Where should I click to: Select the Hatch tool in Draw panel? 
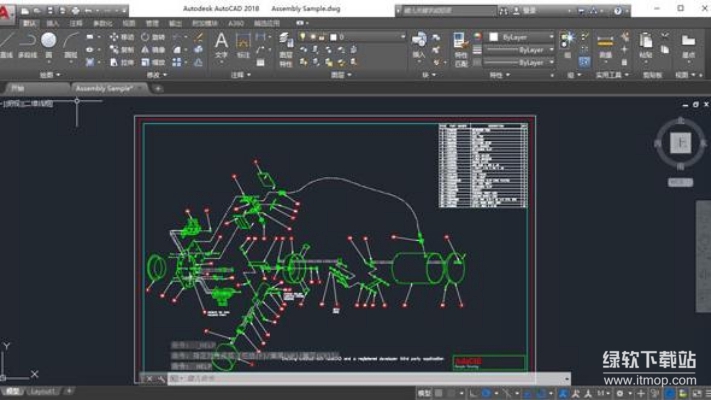tap(90, 63)
